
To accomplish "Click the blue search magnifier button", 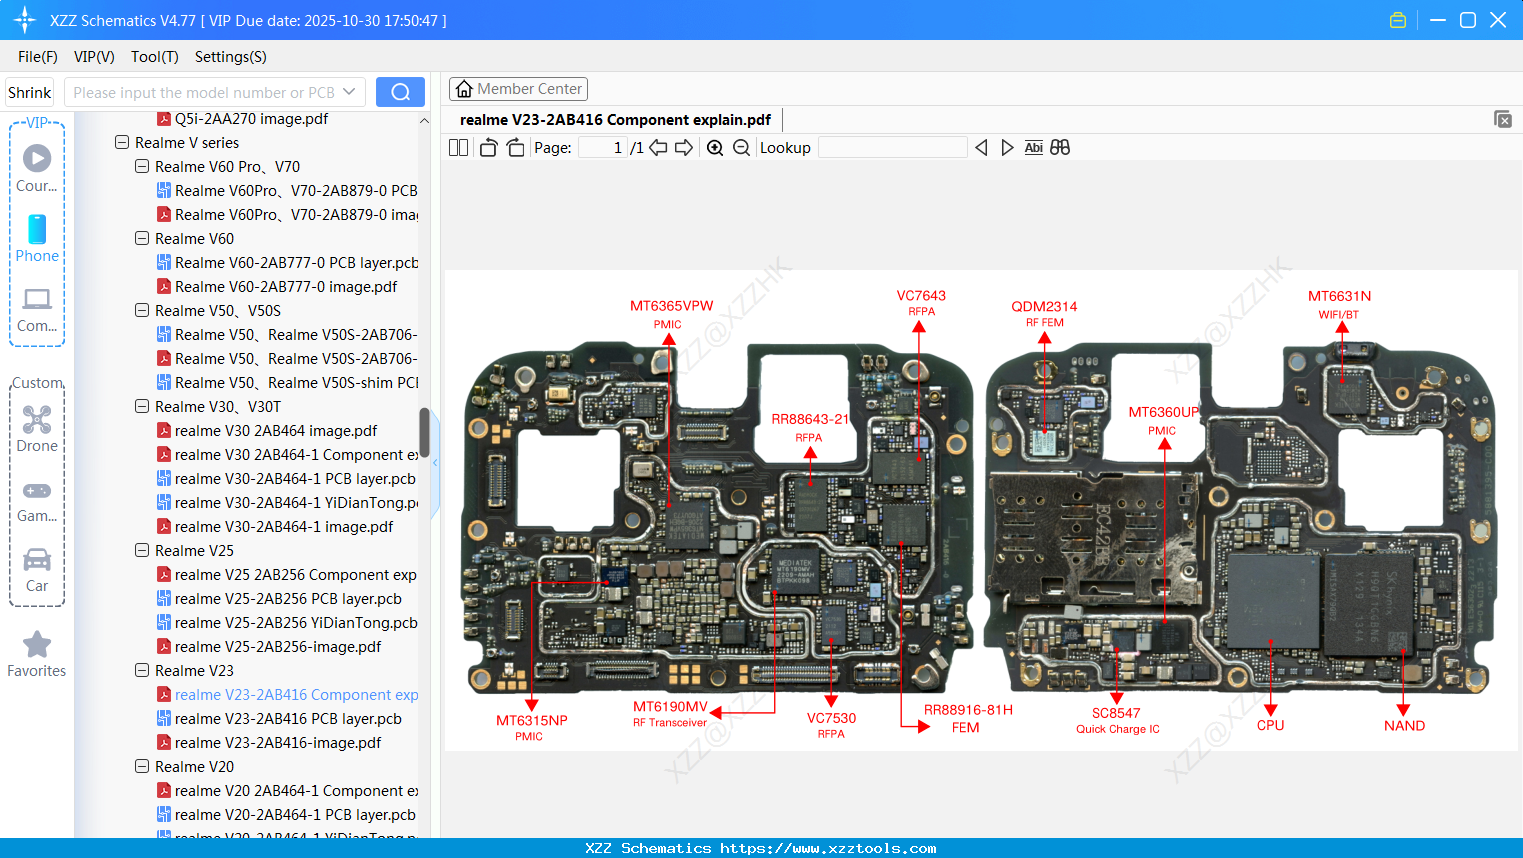I will pos(400,92).
